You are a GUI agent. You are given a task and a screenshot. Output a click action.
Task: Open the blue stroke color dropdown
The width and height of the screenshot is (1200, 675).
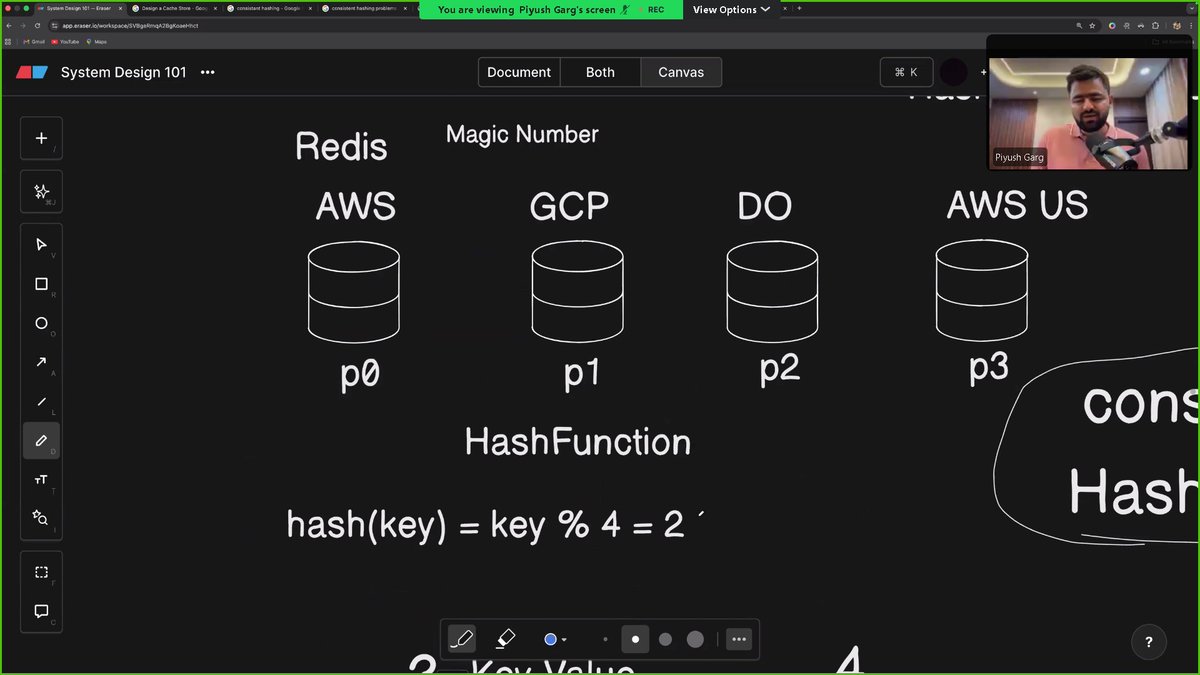[555, 639]
